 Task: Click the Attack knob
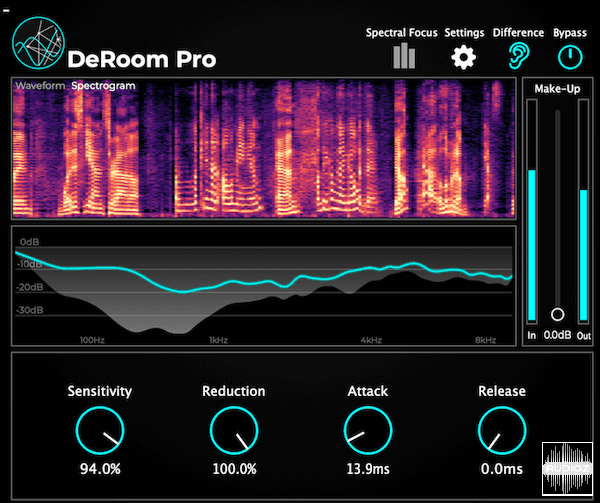coord(368,430)
